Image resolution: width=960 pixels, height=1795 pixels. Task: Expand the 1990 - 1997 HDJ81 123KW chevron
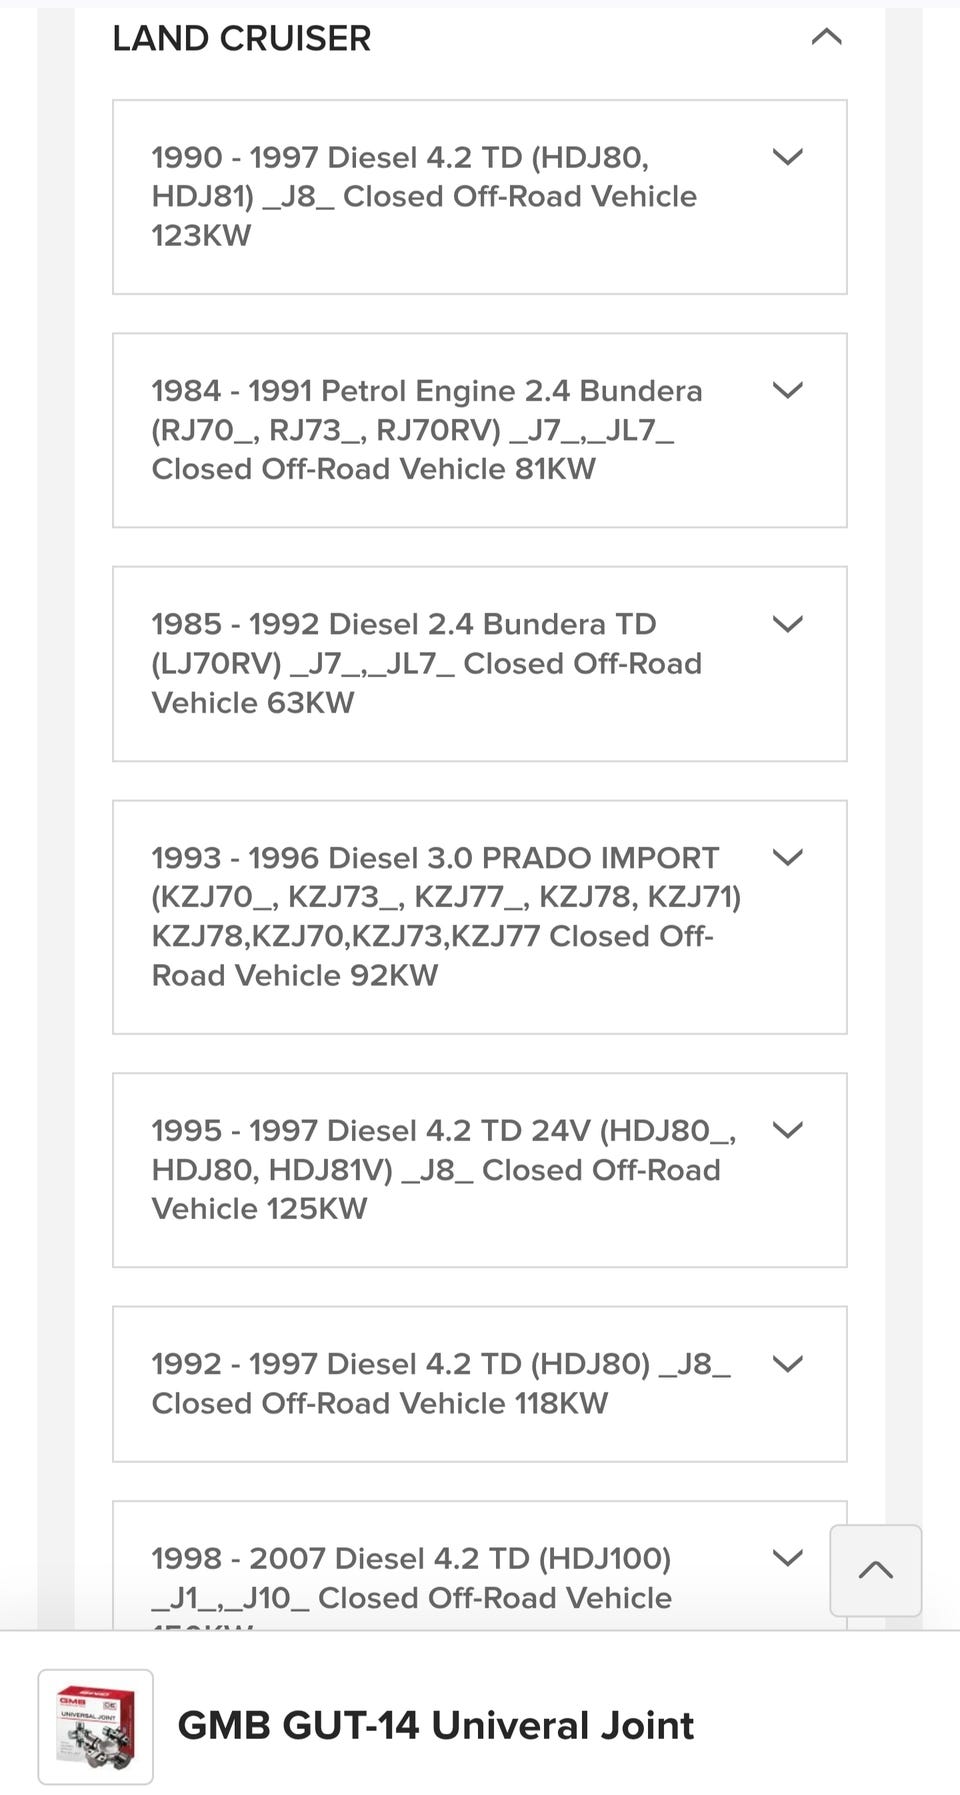click(788, 157)
